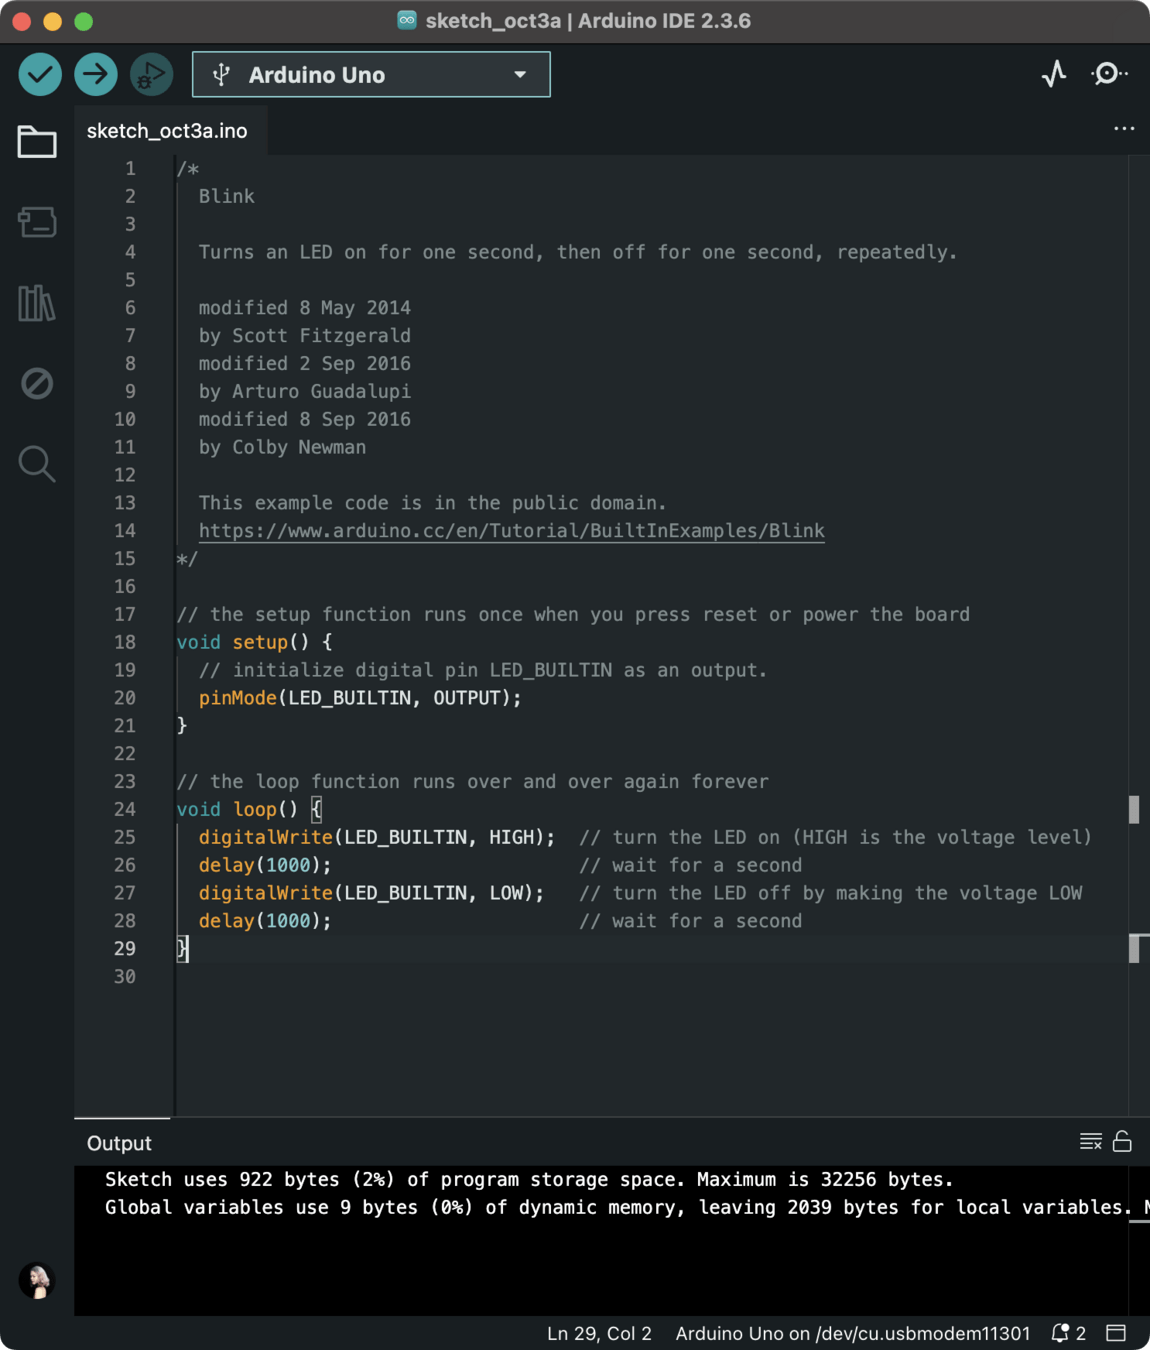Open the Library Manager sidebar
The image size is (1150, 1350).
37,303
